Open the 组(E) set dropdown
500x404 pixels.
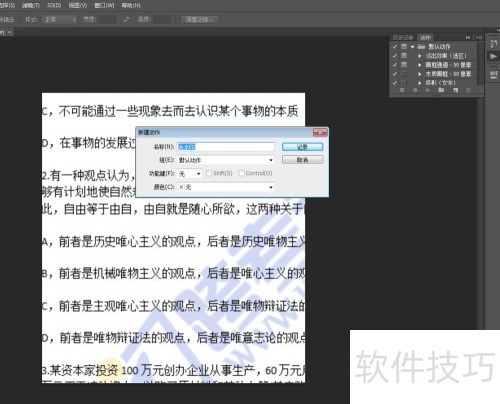click(x=226, y=160)
